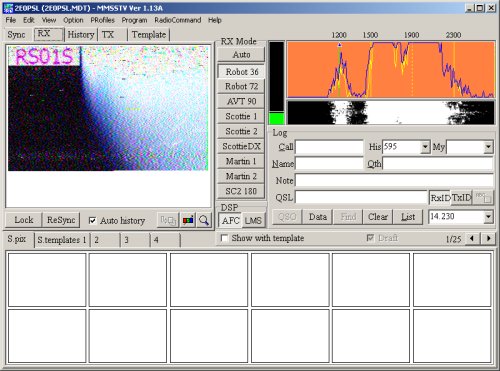The height and width of the screenshot is (371, 500).
Task: Open the RadioCommand menu
Action: tap(178, 20)
